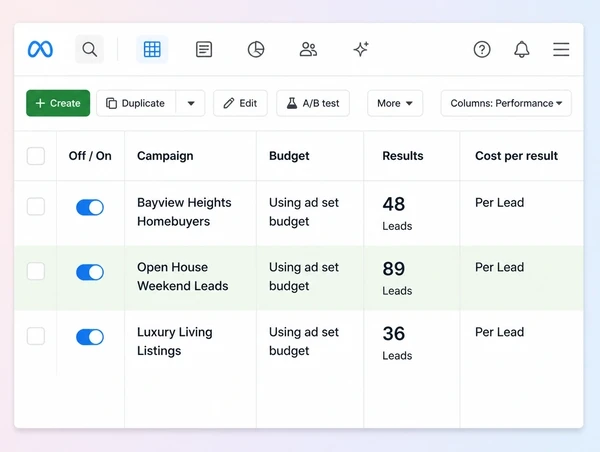This screenshot has height=452, width=600.
Task: Open the ads reporting document icon
Action: (204, 49)
